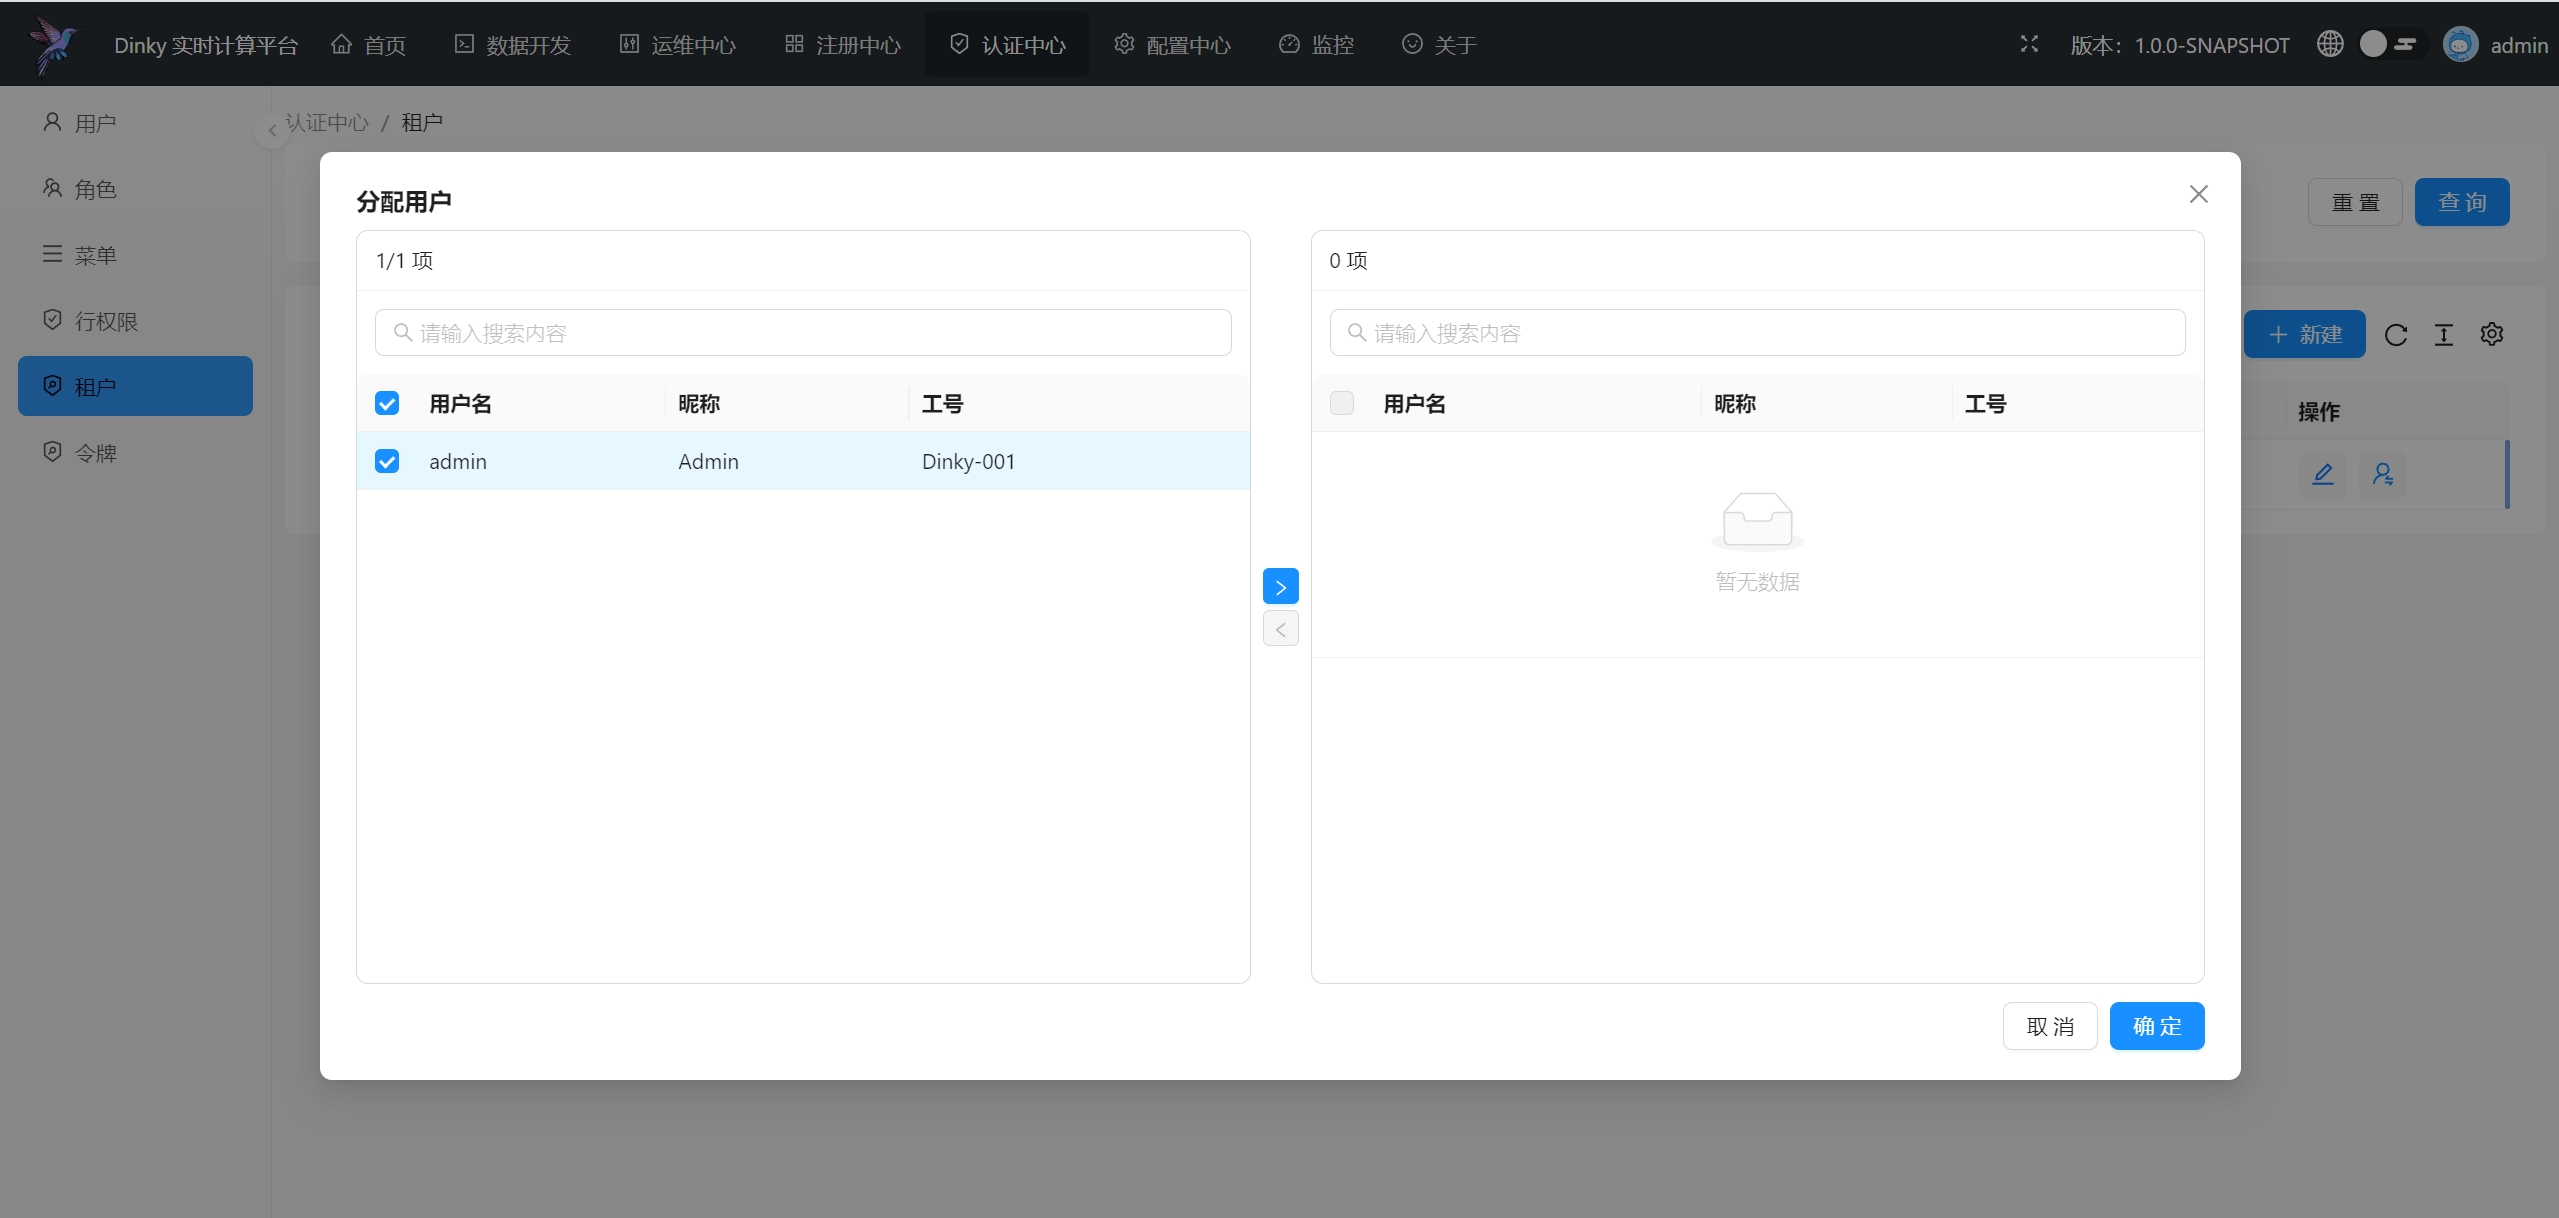The width and height of the screenshot is (2559, 1218).
Task: Click the column settings gear icon
Action: click(2492, 336)
